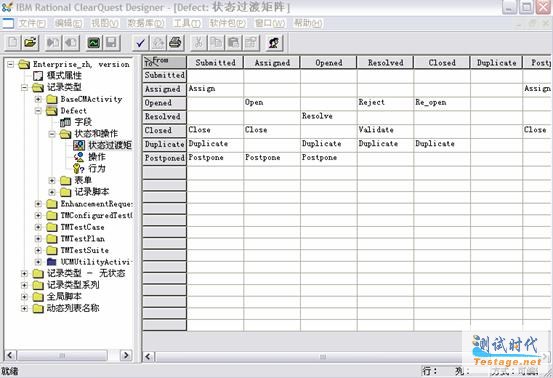Collapse the 记录类型 folder
Image resolution: width=553 pixels, height=378 pixels.
tap(24, 87)
